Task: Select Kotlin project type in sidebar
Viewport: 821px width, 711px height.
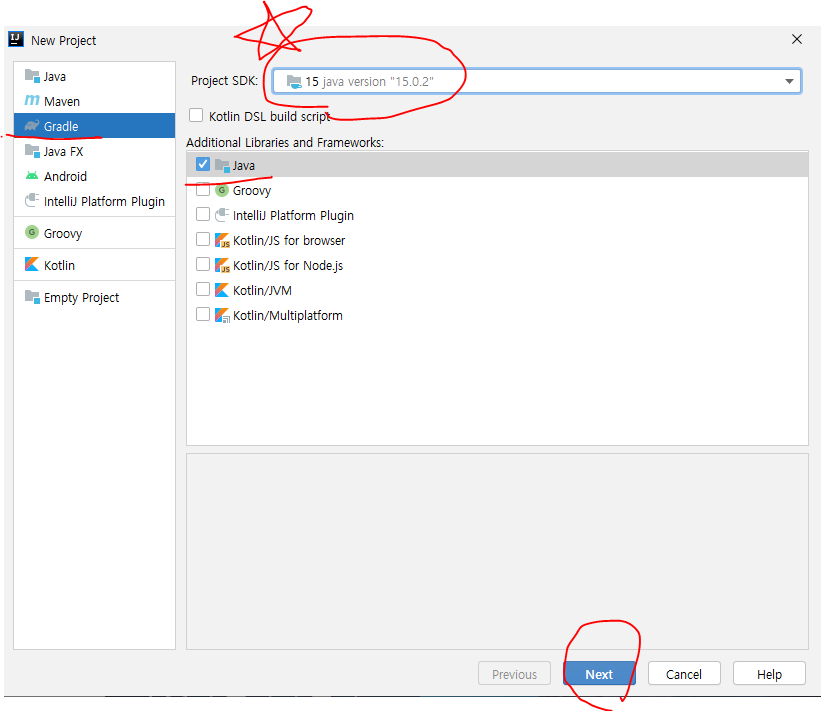Action: (94, 265)
